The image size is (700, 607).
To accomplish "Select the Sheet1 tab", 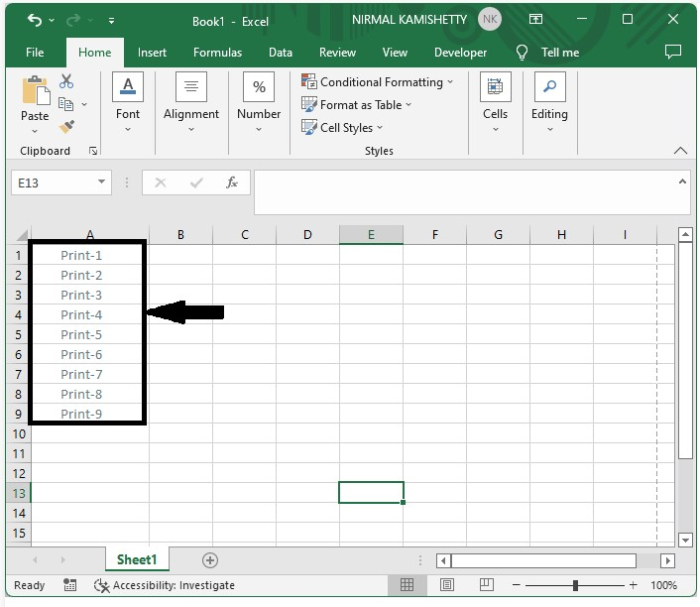I will click(137, 560).
